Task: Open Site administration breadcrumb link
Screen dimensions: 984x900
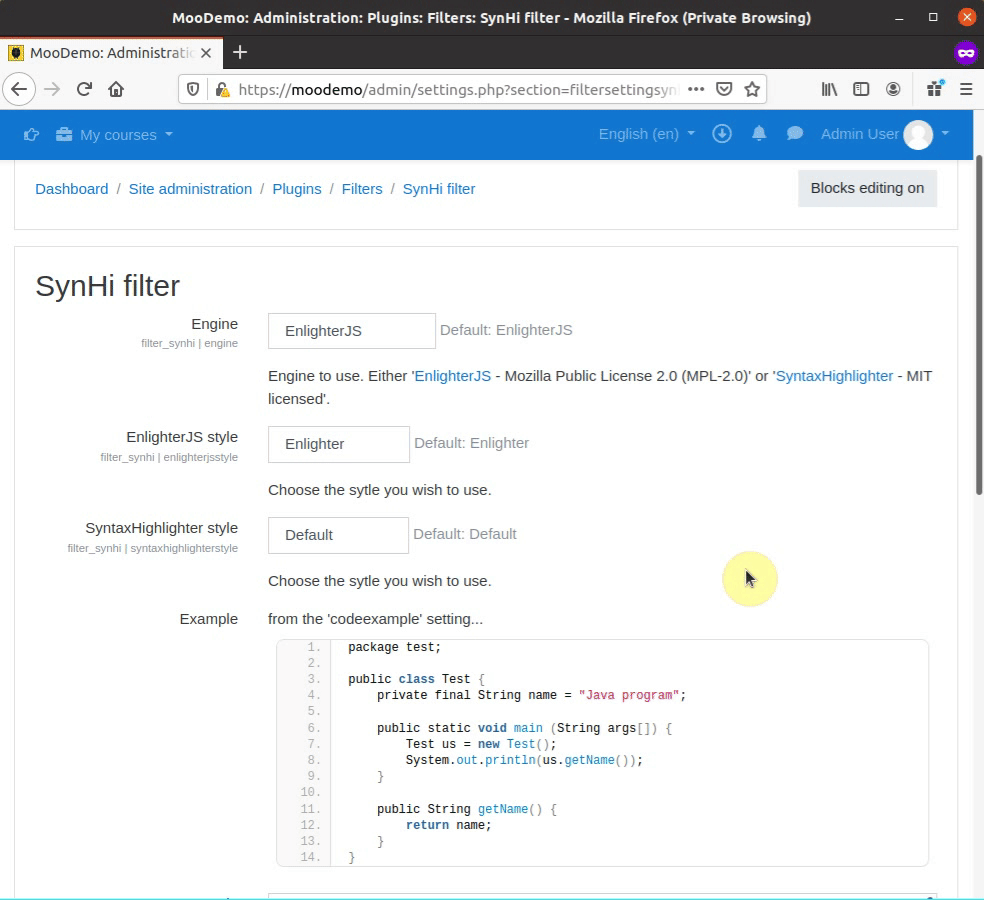Action: click(190, 189)
